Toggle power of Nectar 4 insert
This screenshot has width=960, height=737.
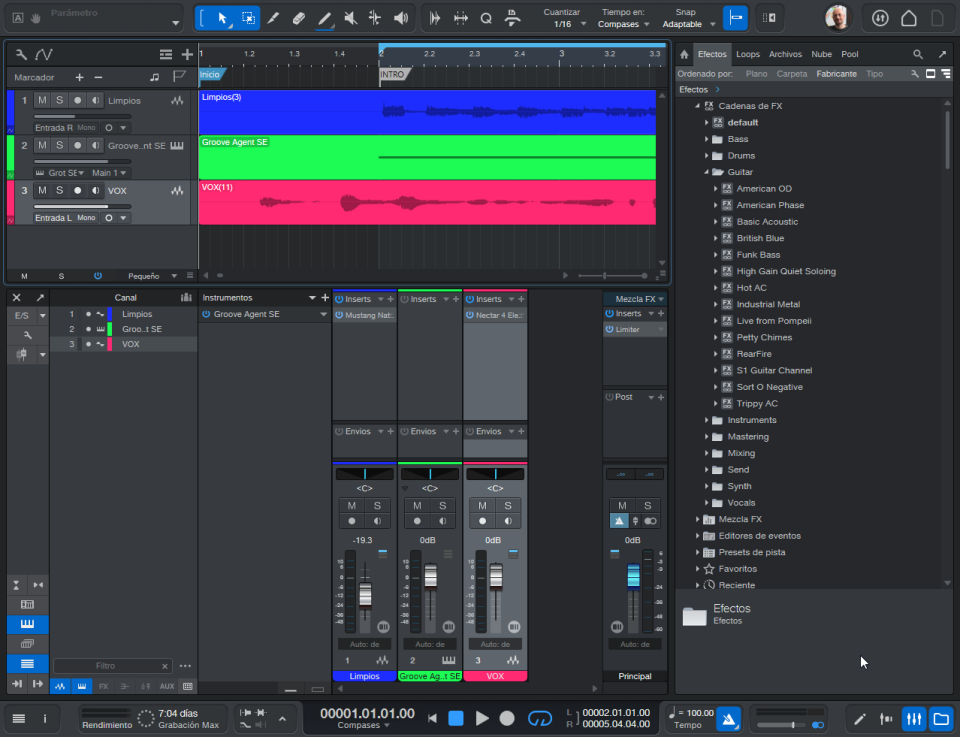470,315
